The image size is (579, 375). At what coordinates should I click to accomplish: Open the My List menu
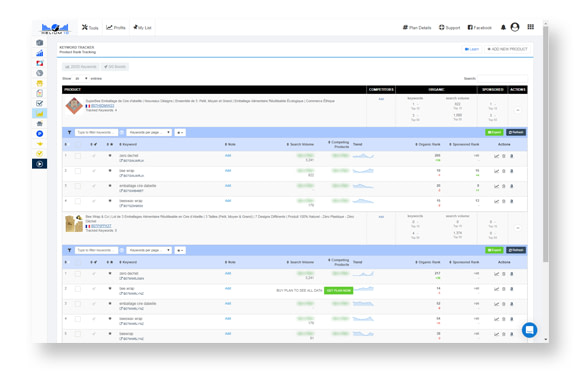click(x=143, y=27)
